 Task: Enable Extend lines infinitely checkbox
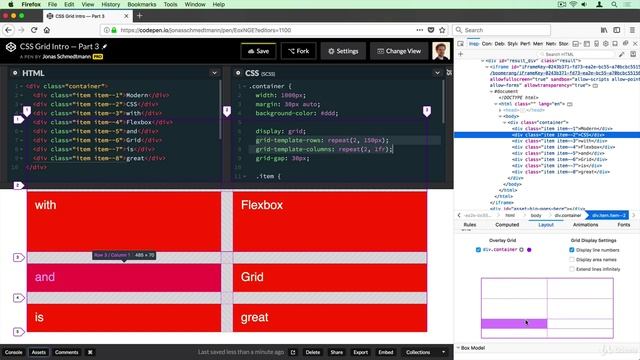(572, 269)
